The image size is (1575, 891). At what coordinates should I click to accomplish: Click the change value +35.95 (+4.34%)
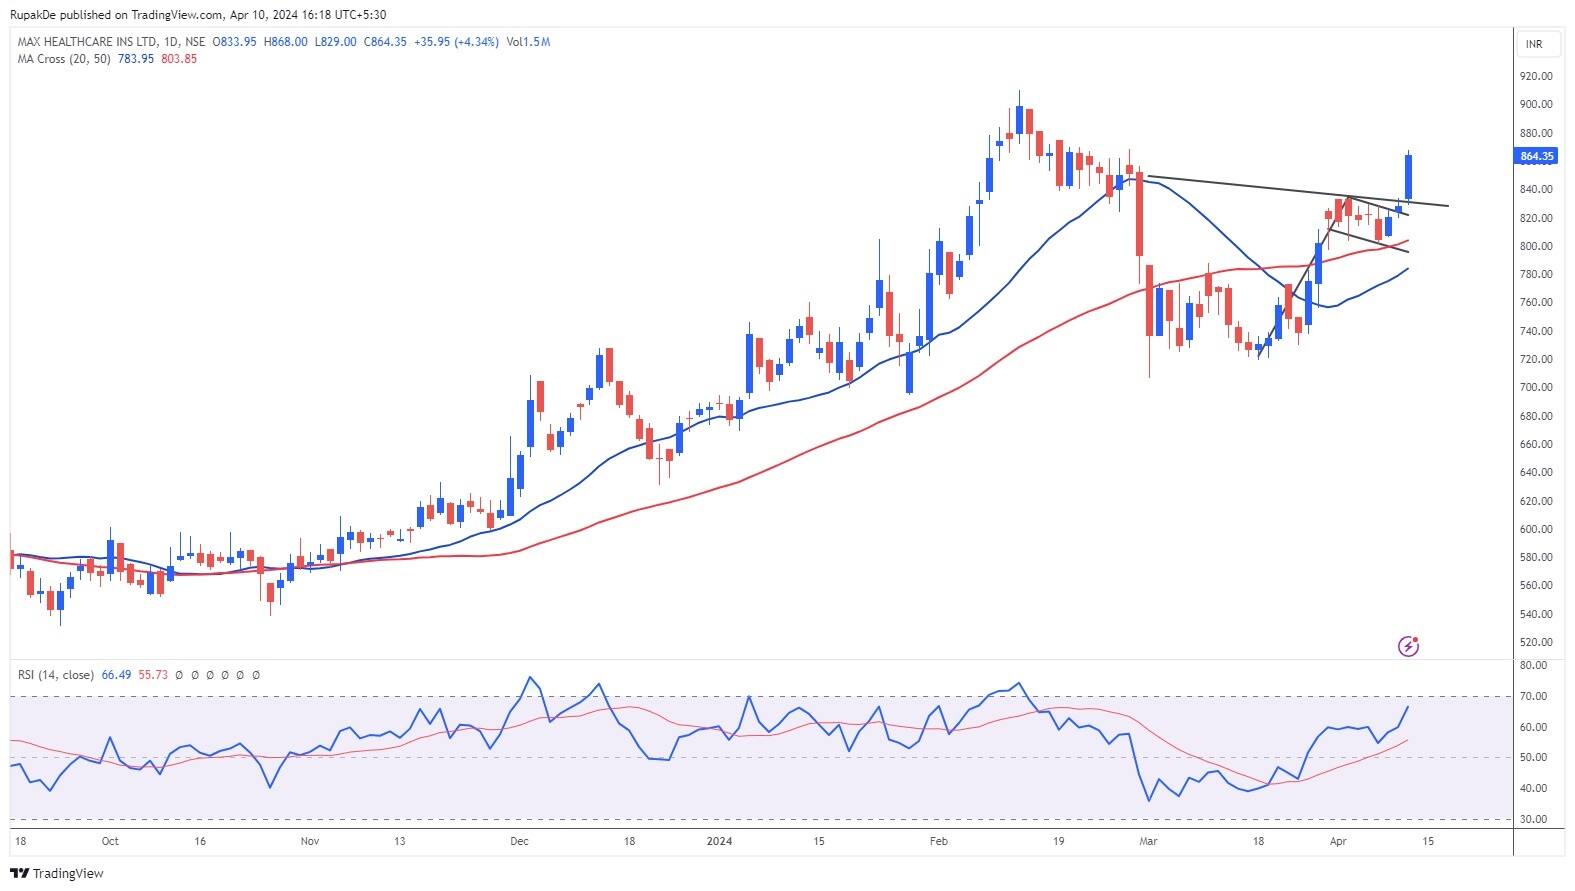[x=455, y=42]
